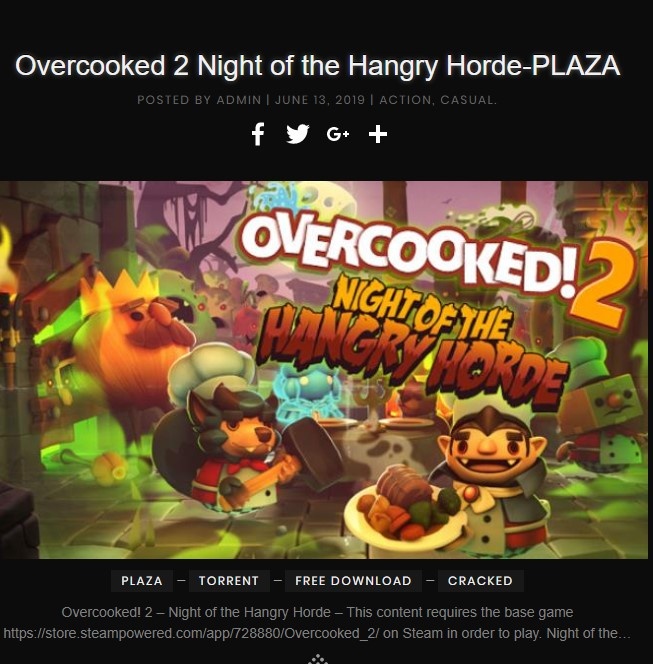Click the FREE DOWNLOAD tag
653x664 pixels.
pyautogui.click(x=353, y=581)
